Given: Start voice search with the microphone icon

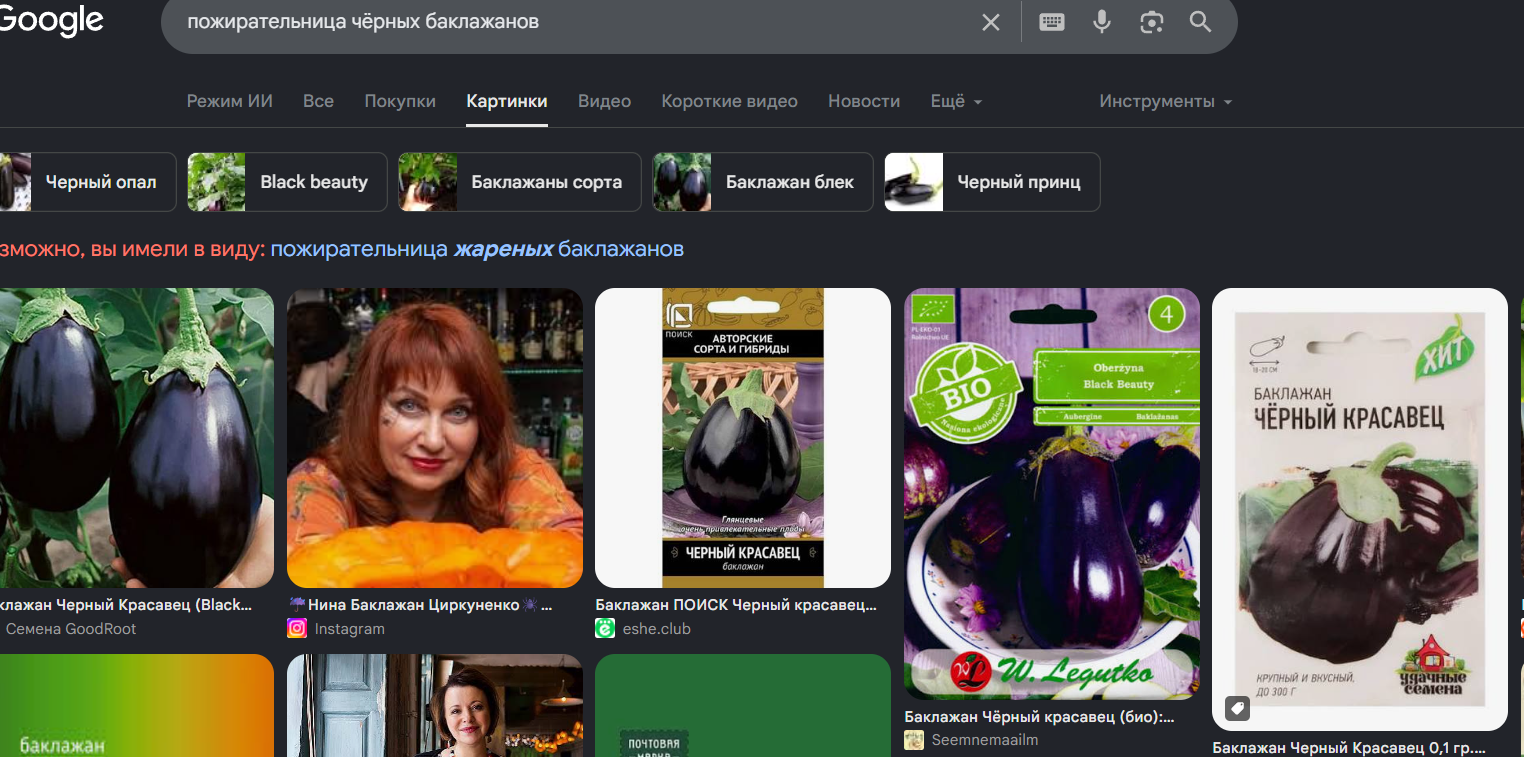Looking at the screenshot, I should 1102,22.
